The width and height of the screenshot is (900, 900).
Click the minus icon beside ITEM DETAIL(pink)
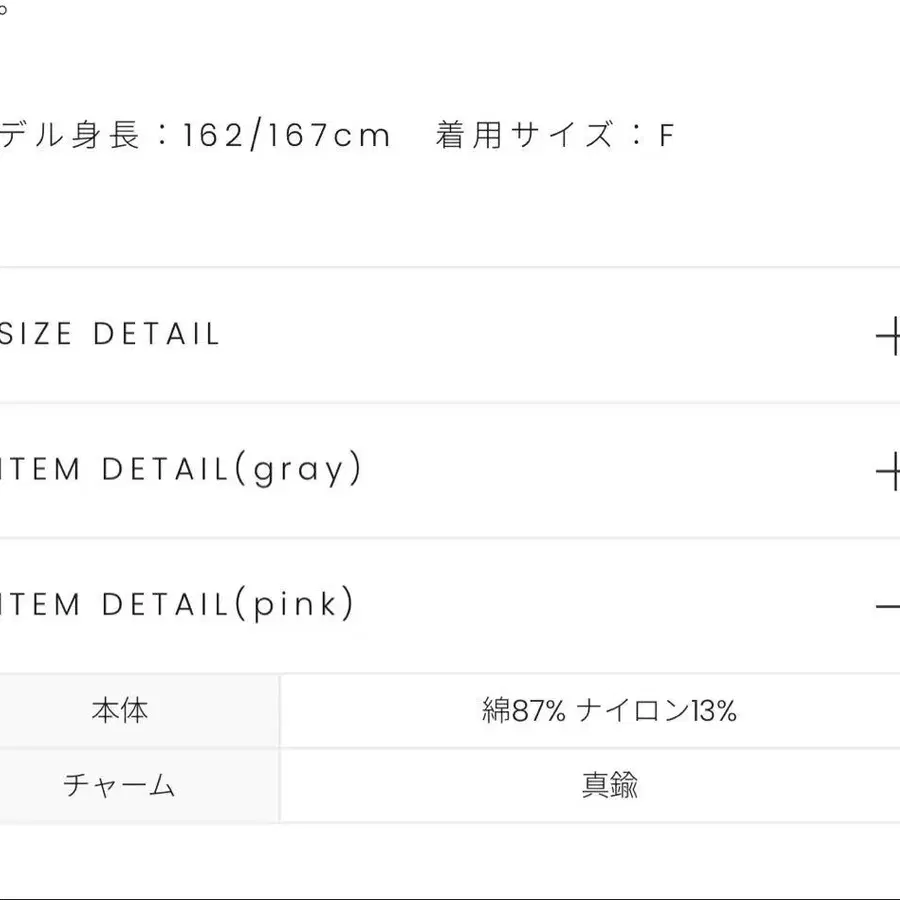point(888,606)
